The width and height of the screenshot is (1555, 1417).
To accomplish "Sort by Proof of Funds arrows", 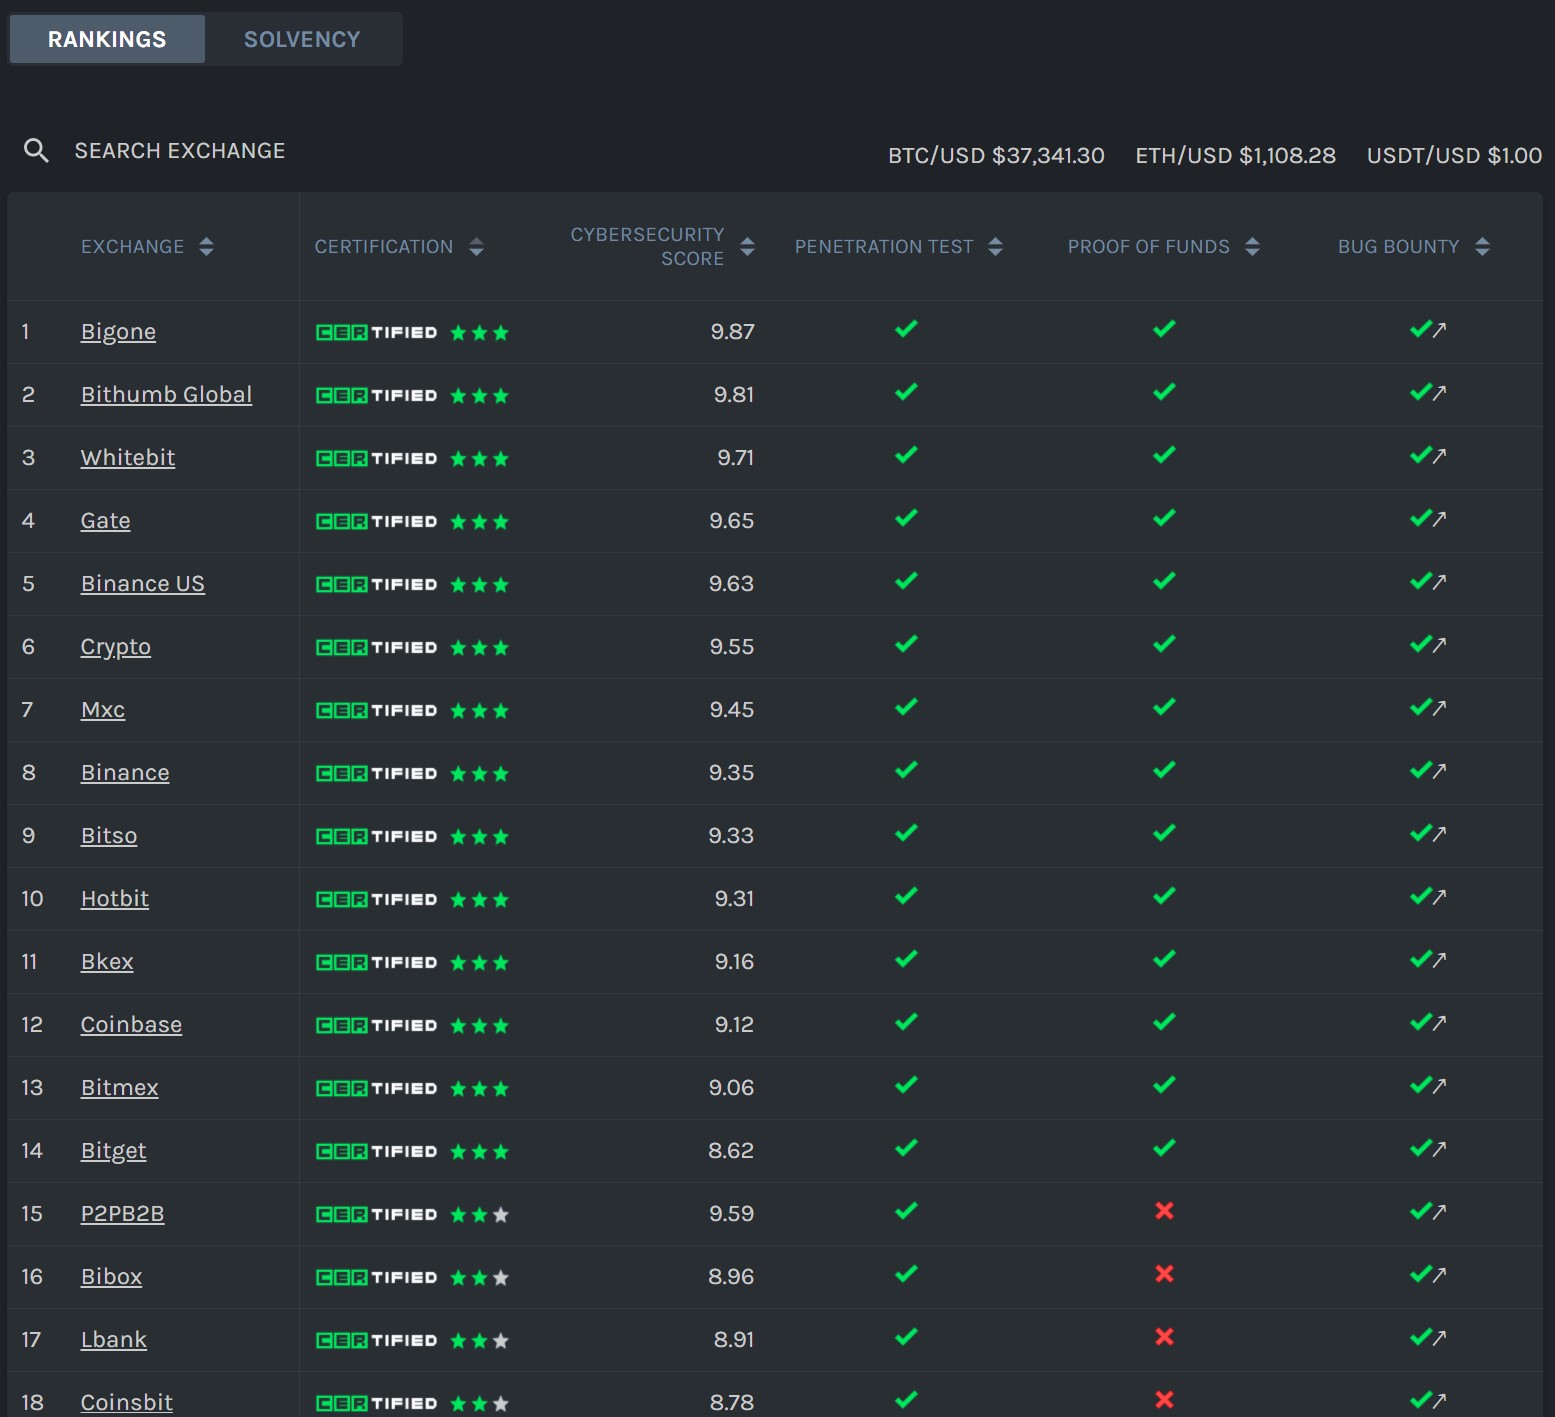I will (x=1252, y=247).
